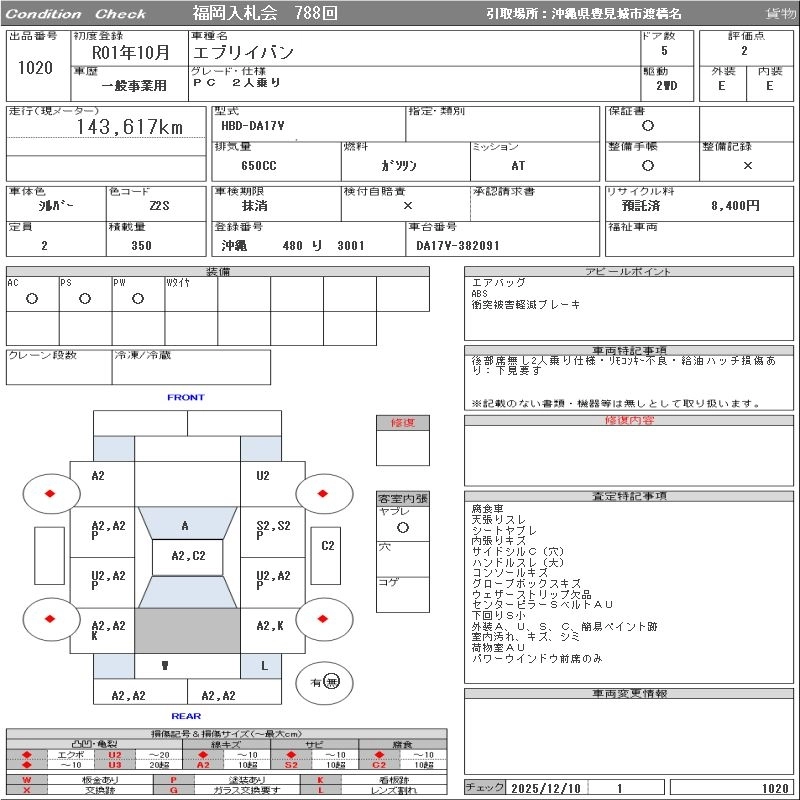Click the Condition Check title
The height and width of the screenshot is (800, 800).
[76, 14]
